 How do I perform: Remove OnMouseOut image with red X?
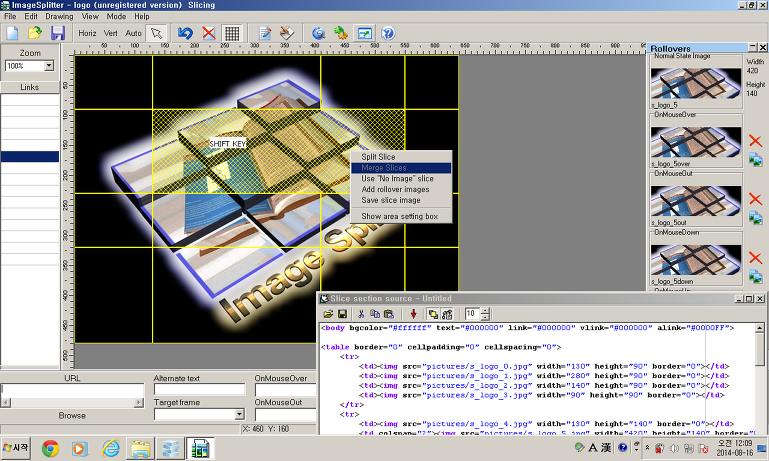click(x=755, y=199)
